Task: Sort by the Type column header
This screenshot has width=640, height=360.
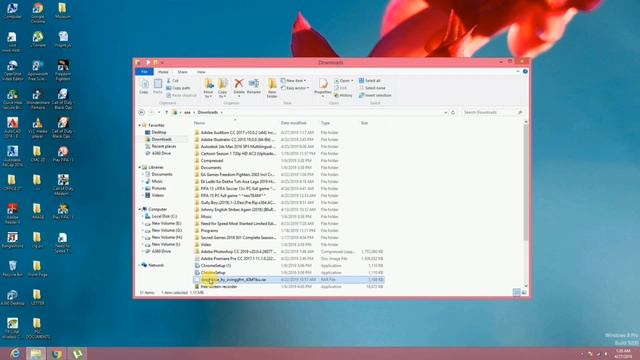Action: (325, 123)
